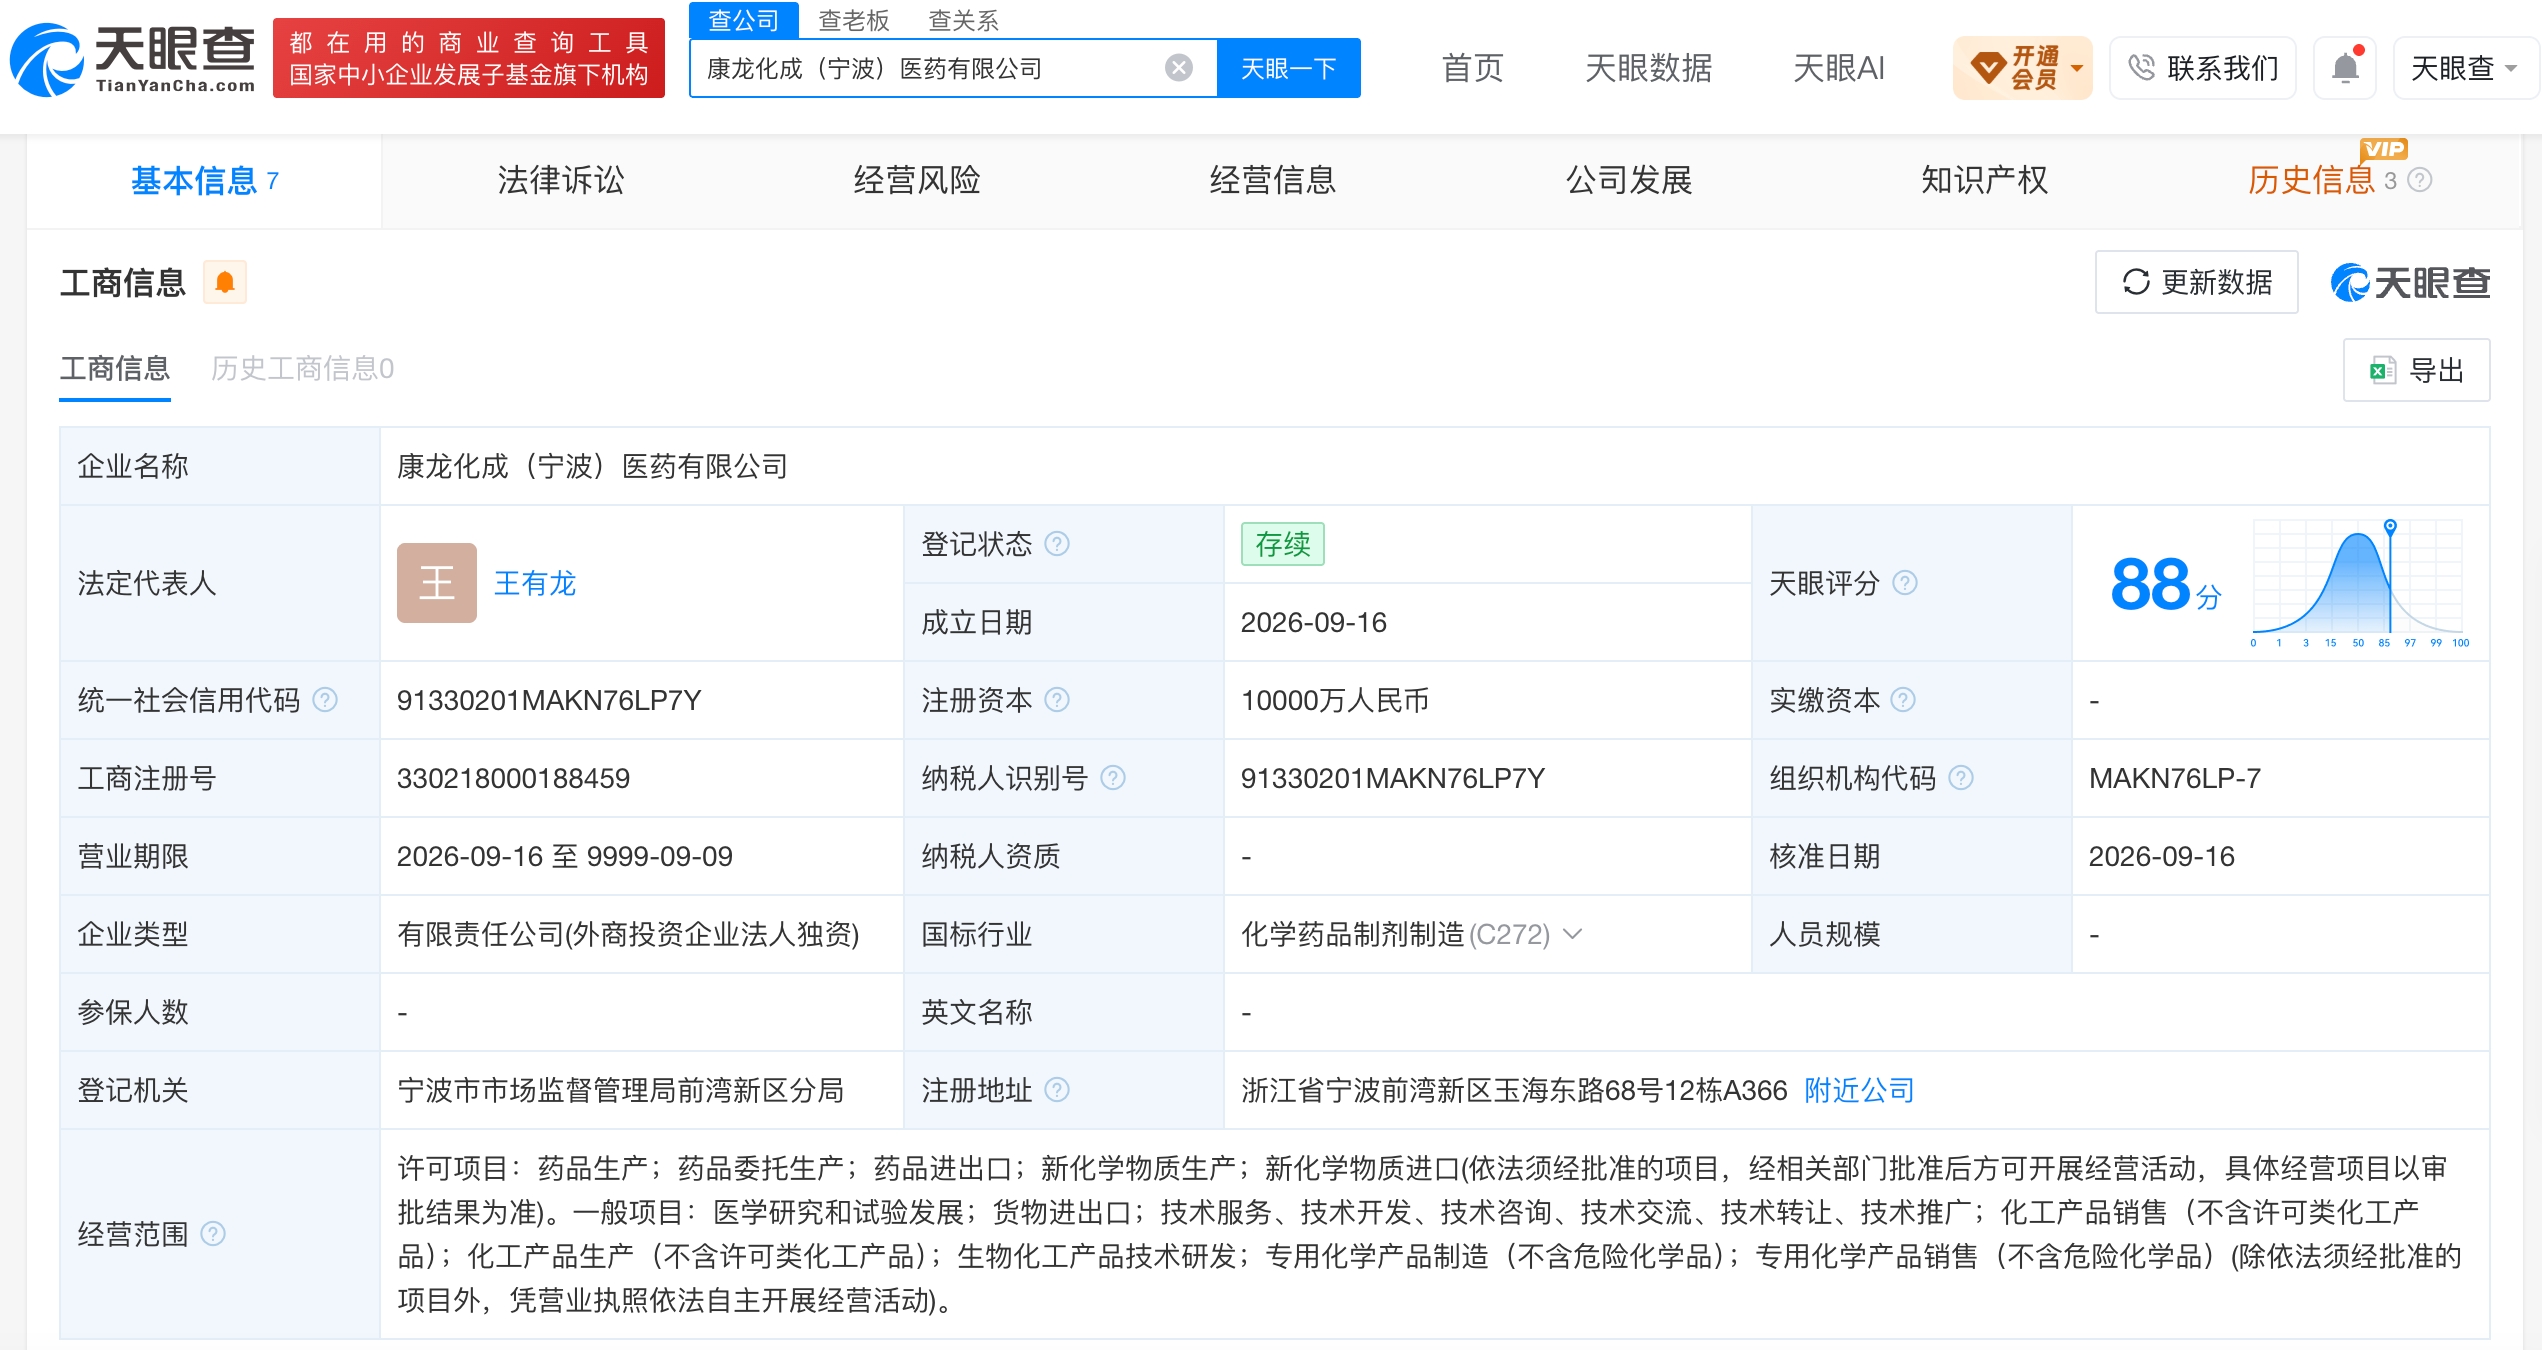Viewport: 2542px width, 1350px height.
Task: Click help icon next to 登记状态
Action: (x=1057, y=544)
